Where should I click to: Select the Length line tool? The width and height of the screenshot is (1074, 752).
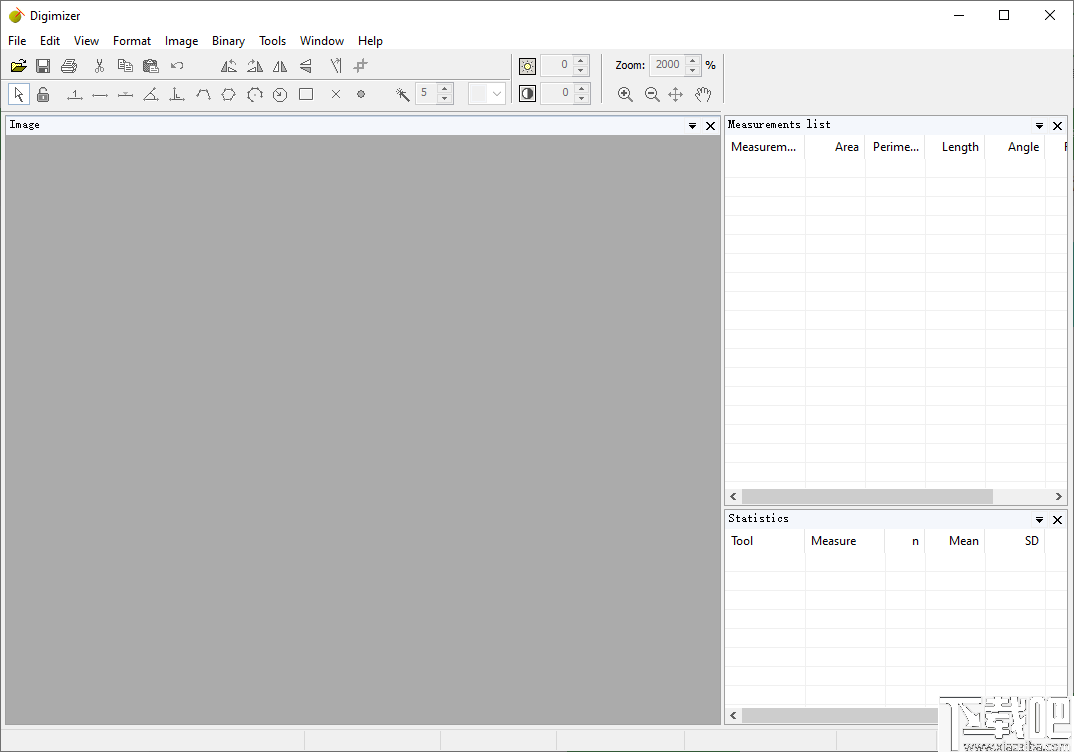coord(100,95)
